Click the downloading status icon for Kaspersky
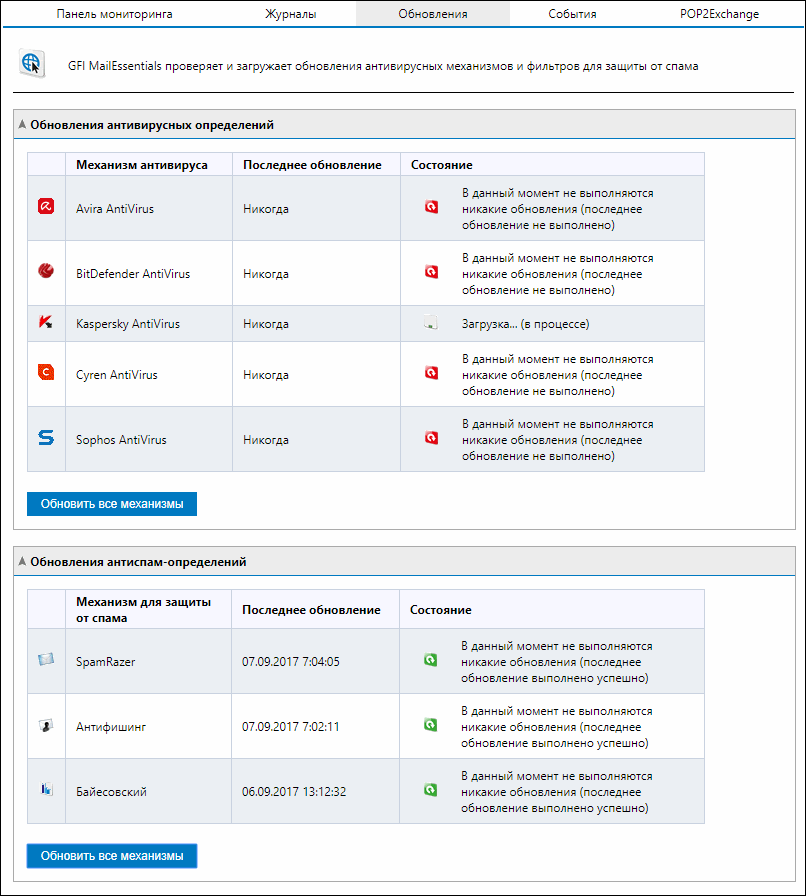 (430, 323)
